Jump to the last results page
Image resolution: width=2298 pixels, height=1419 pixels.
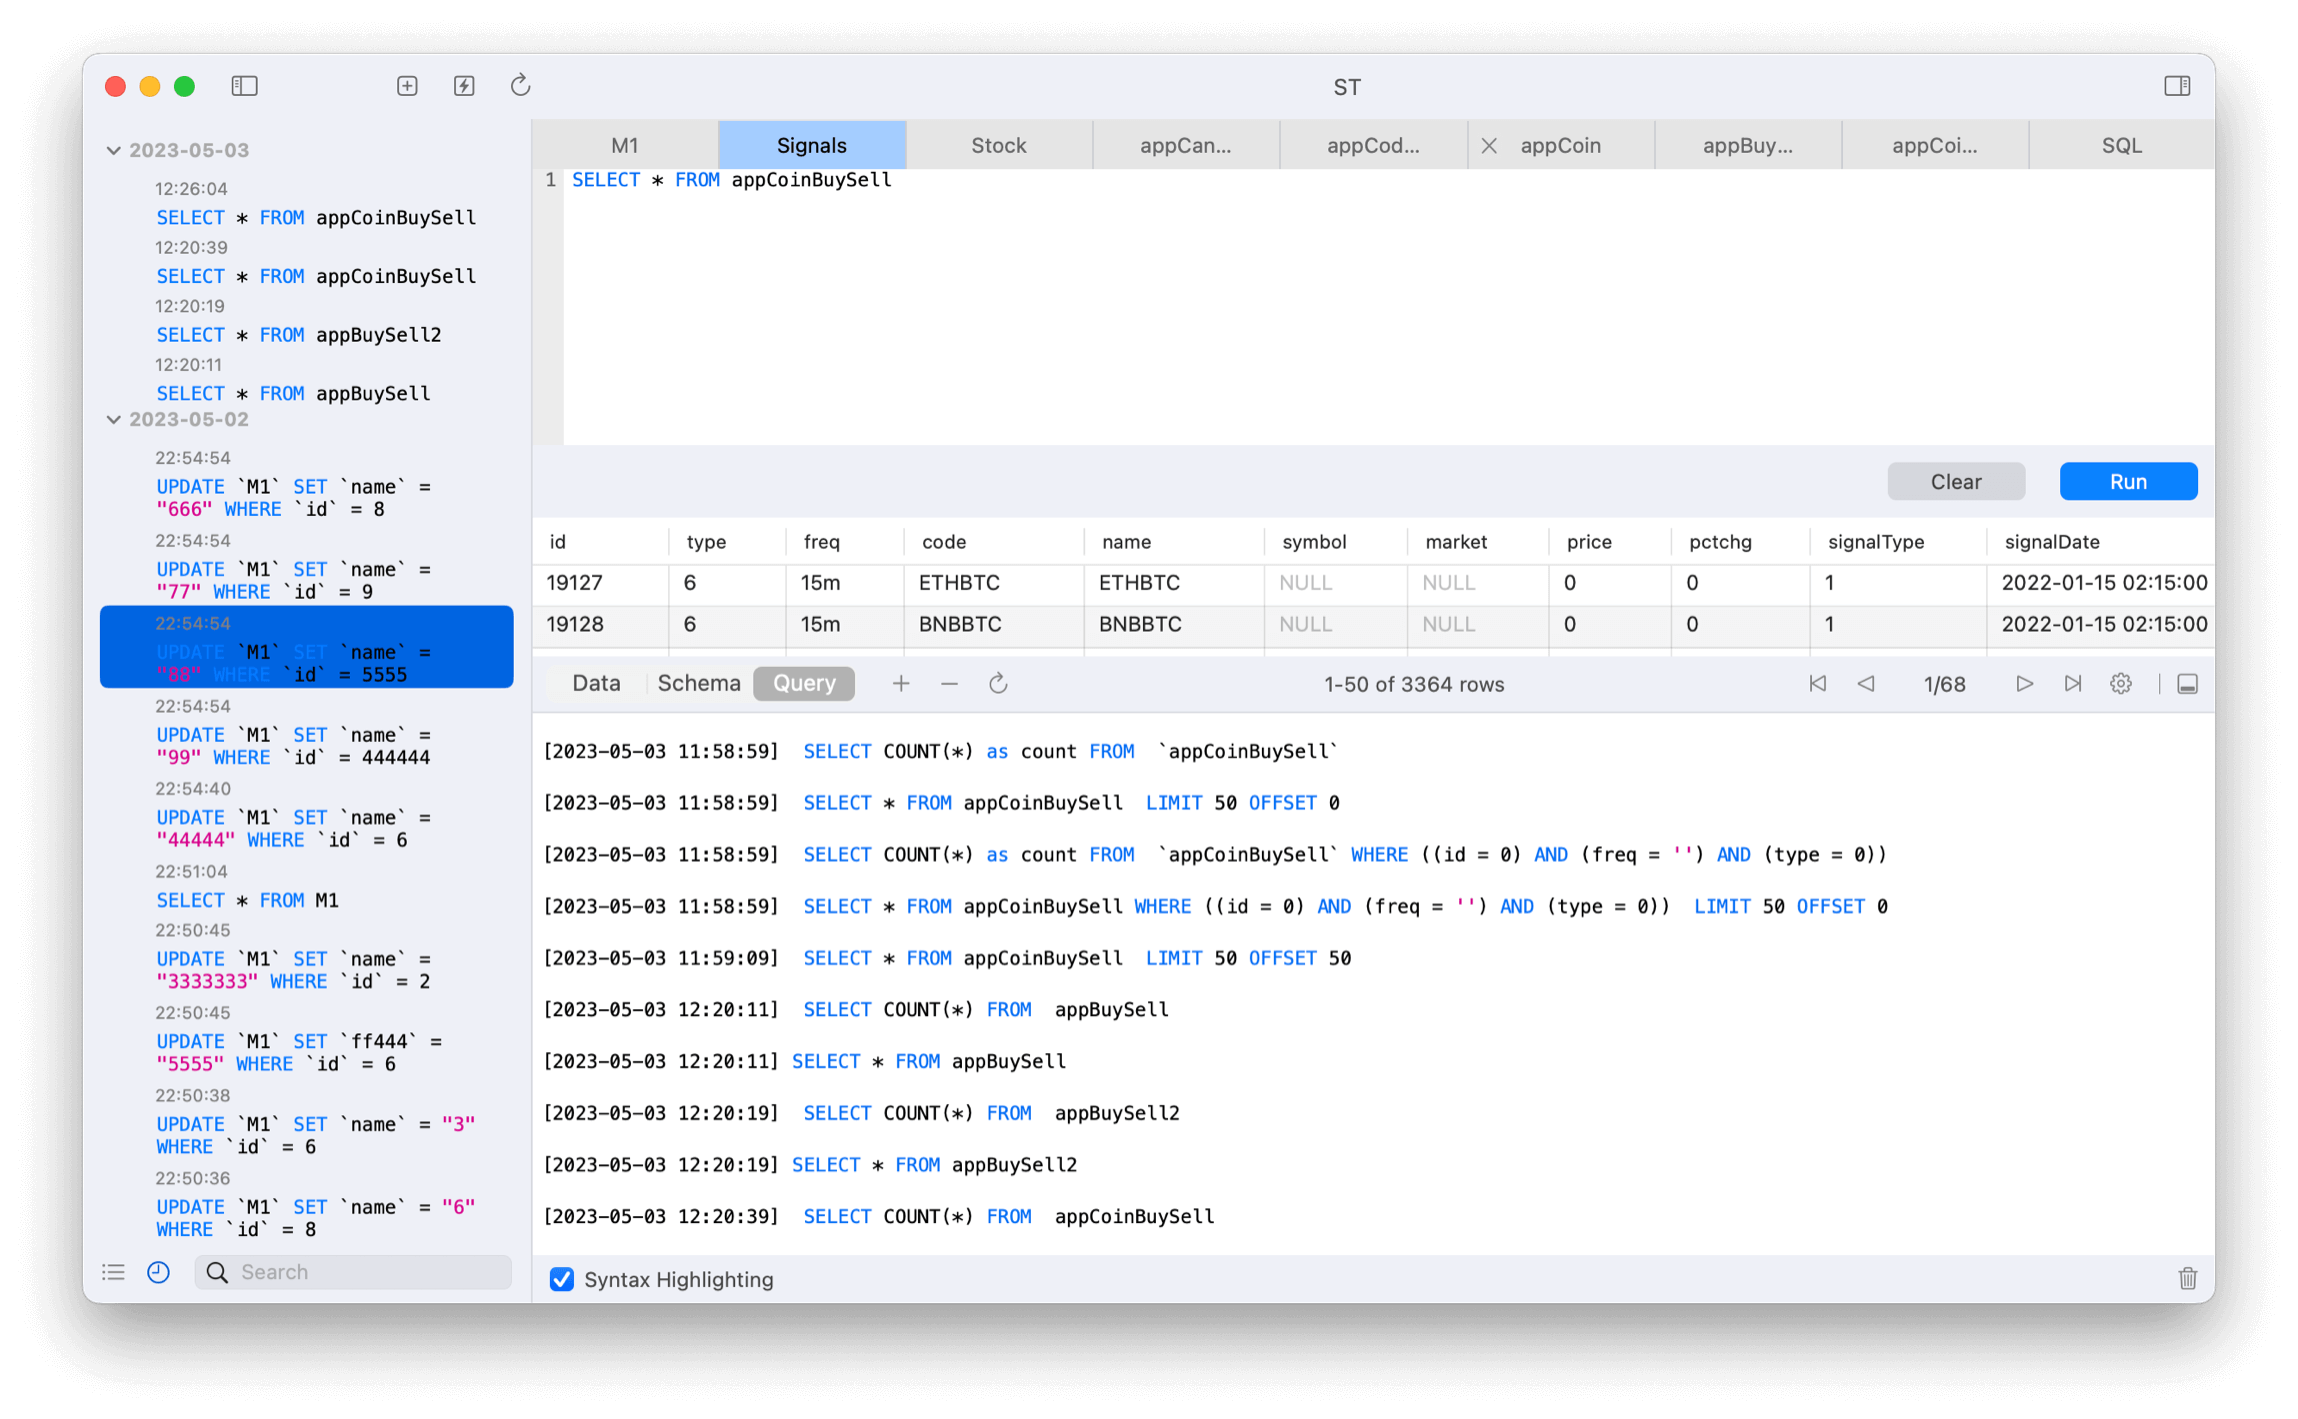click(x=2072, y=684)
